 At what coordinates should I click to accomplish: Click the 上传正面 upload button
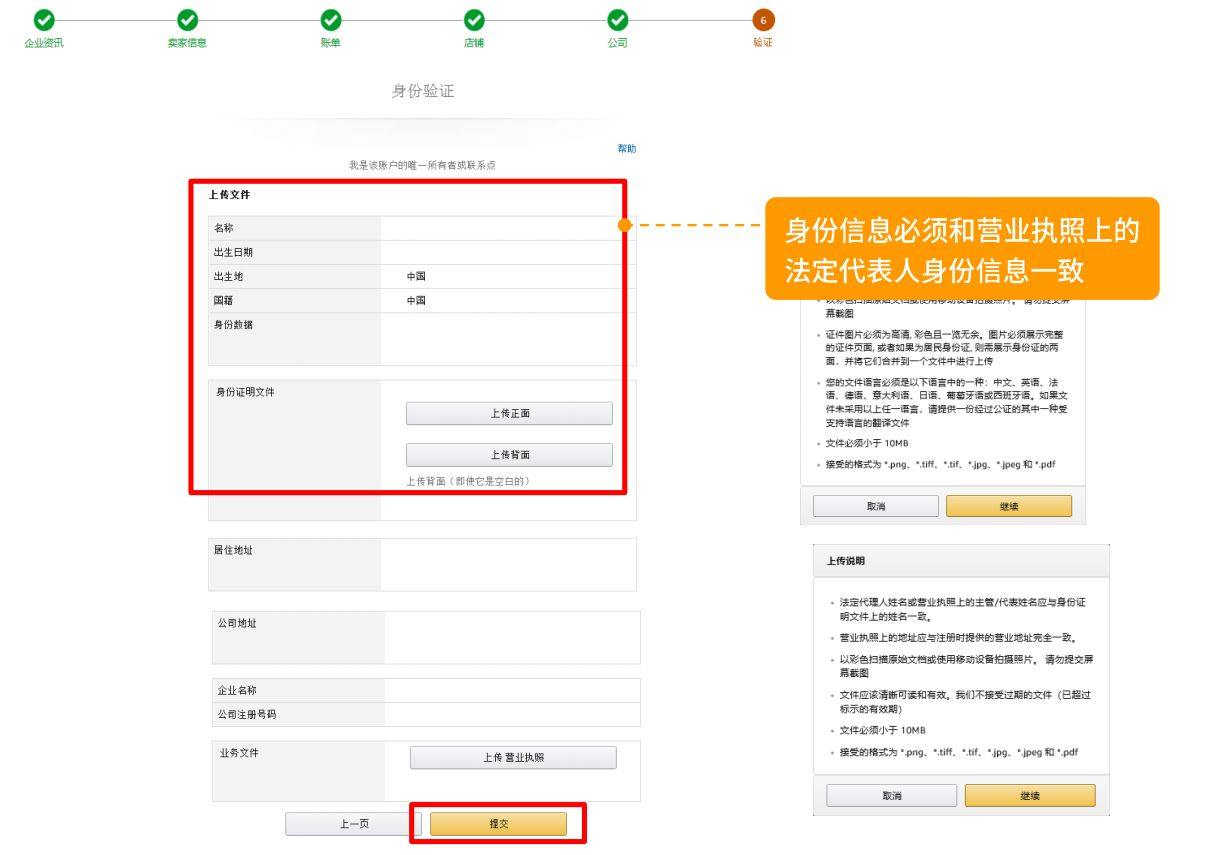pos(509,413)
